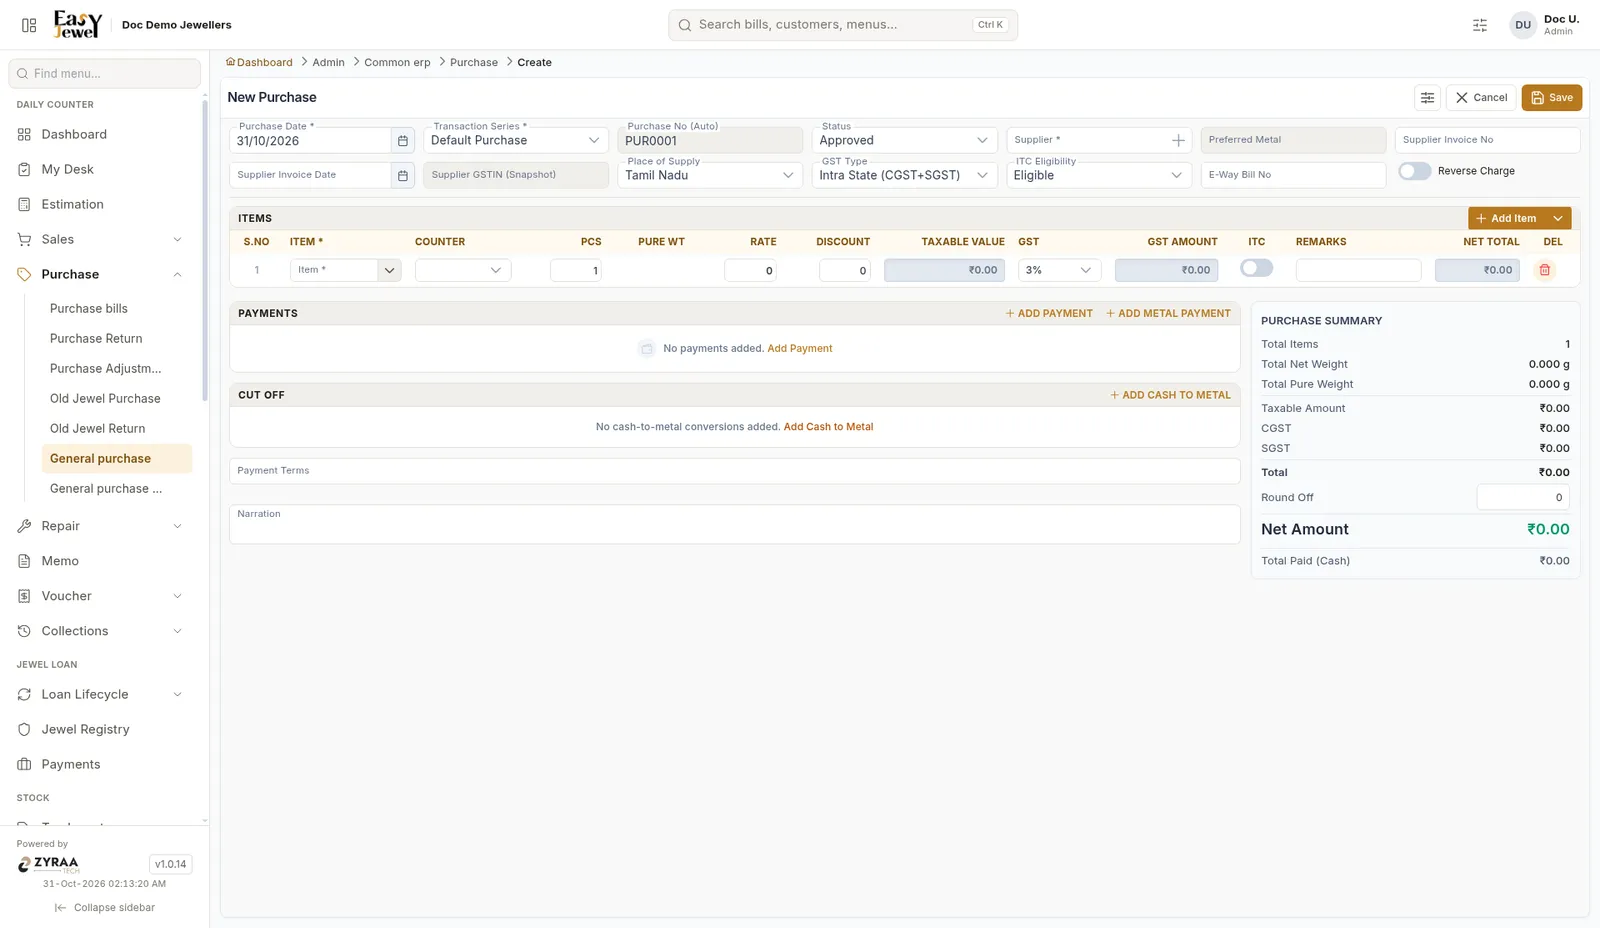Click Add Cash to Metal link

[828, 427]
